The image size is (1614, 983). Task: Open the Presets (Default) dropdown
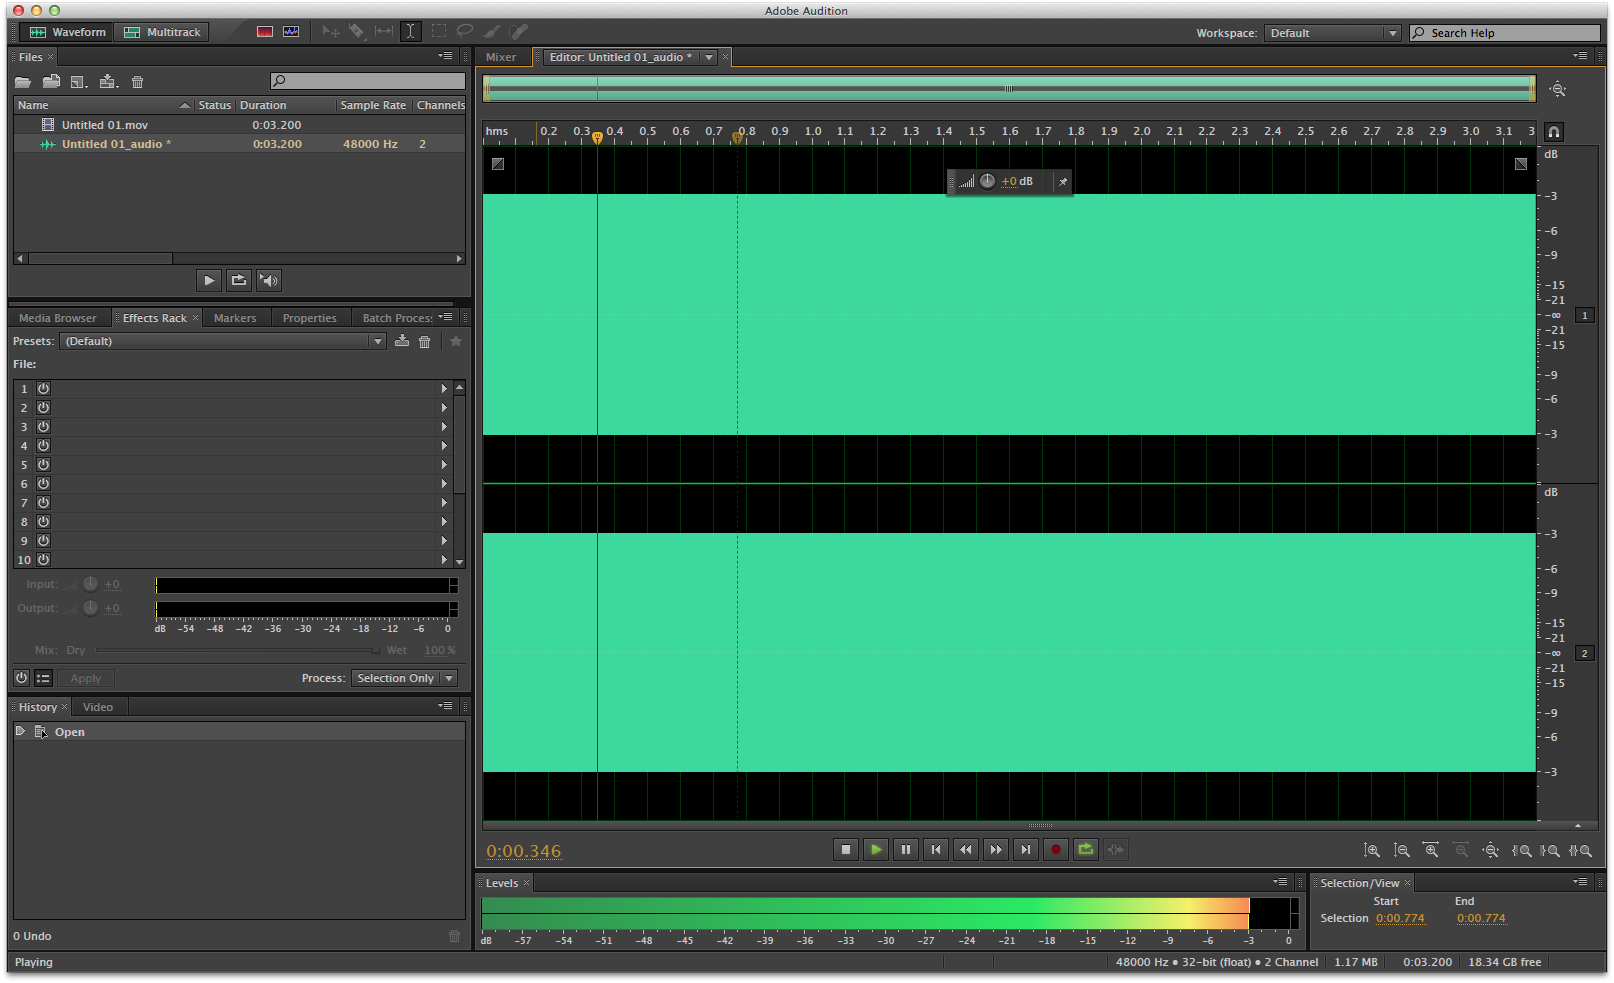click(x=222, y=342)
